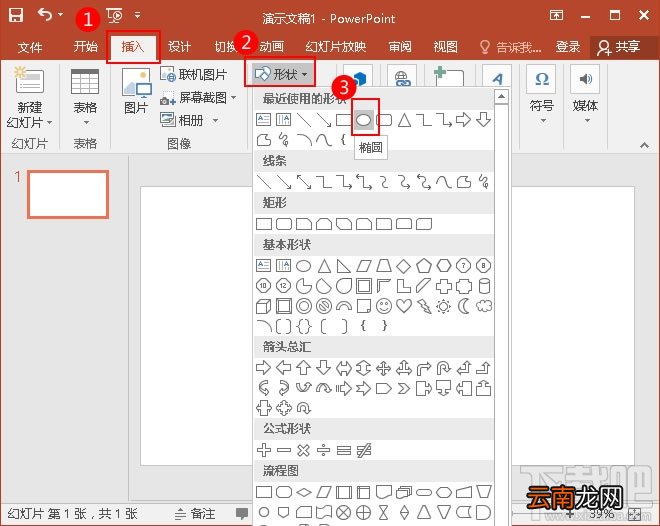Select the Right Arrow in recent shapes
Image resolution: width=660 pixels, height=526 pixels.
[463, 120]
